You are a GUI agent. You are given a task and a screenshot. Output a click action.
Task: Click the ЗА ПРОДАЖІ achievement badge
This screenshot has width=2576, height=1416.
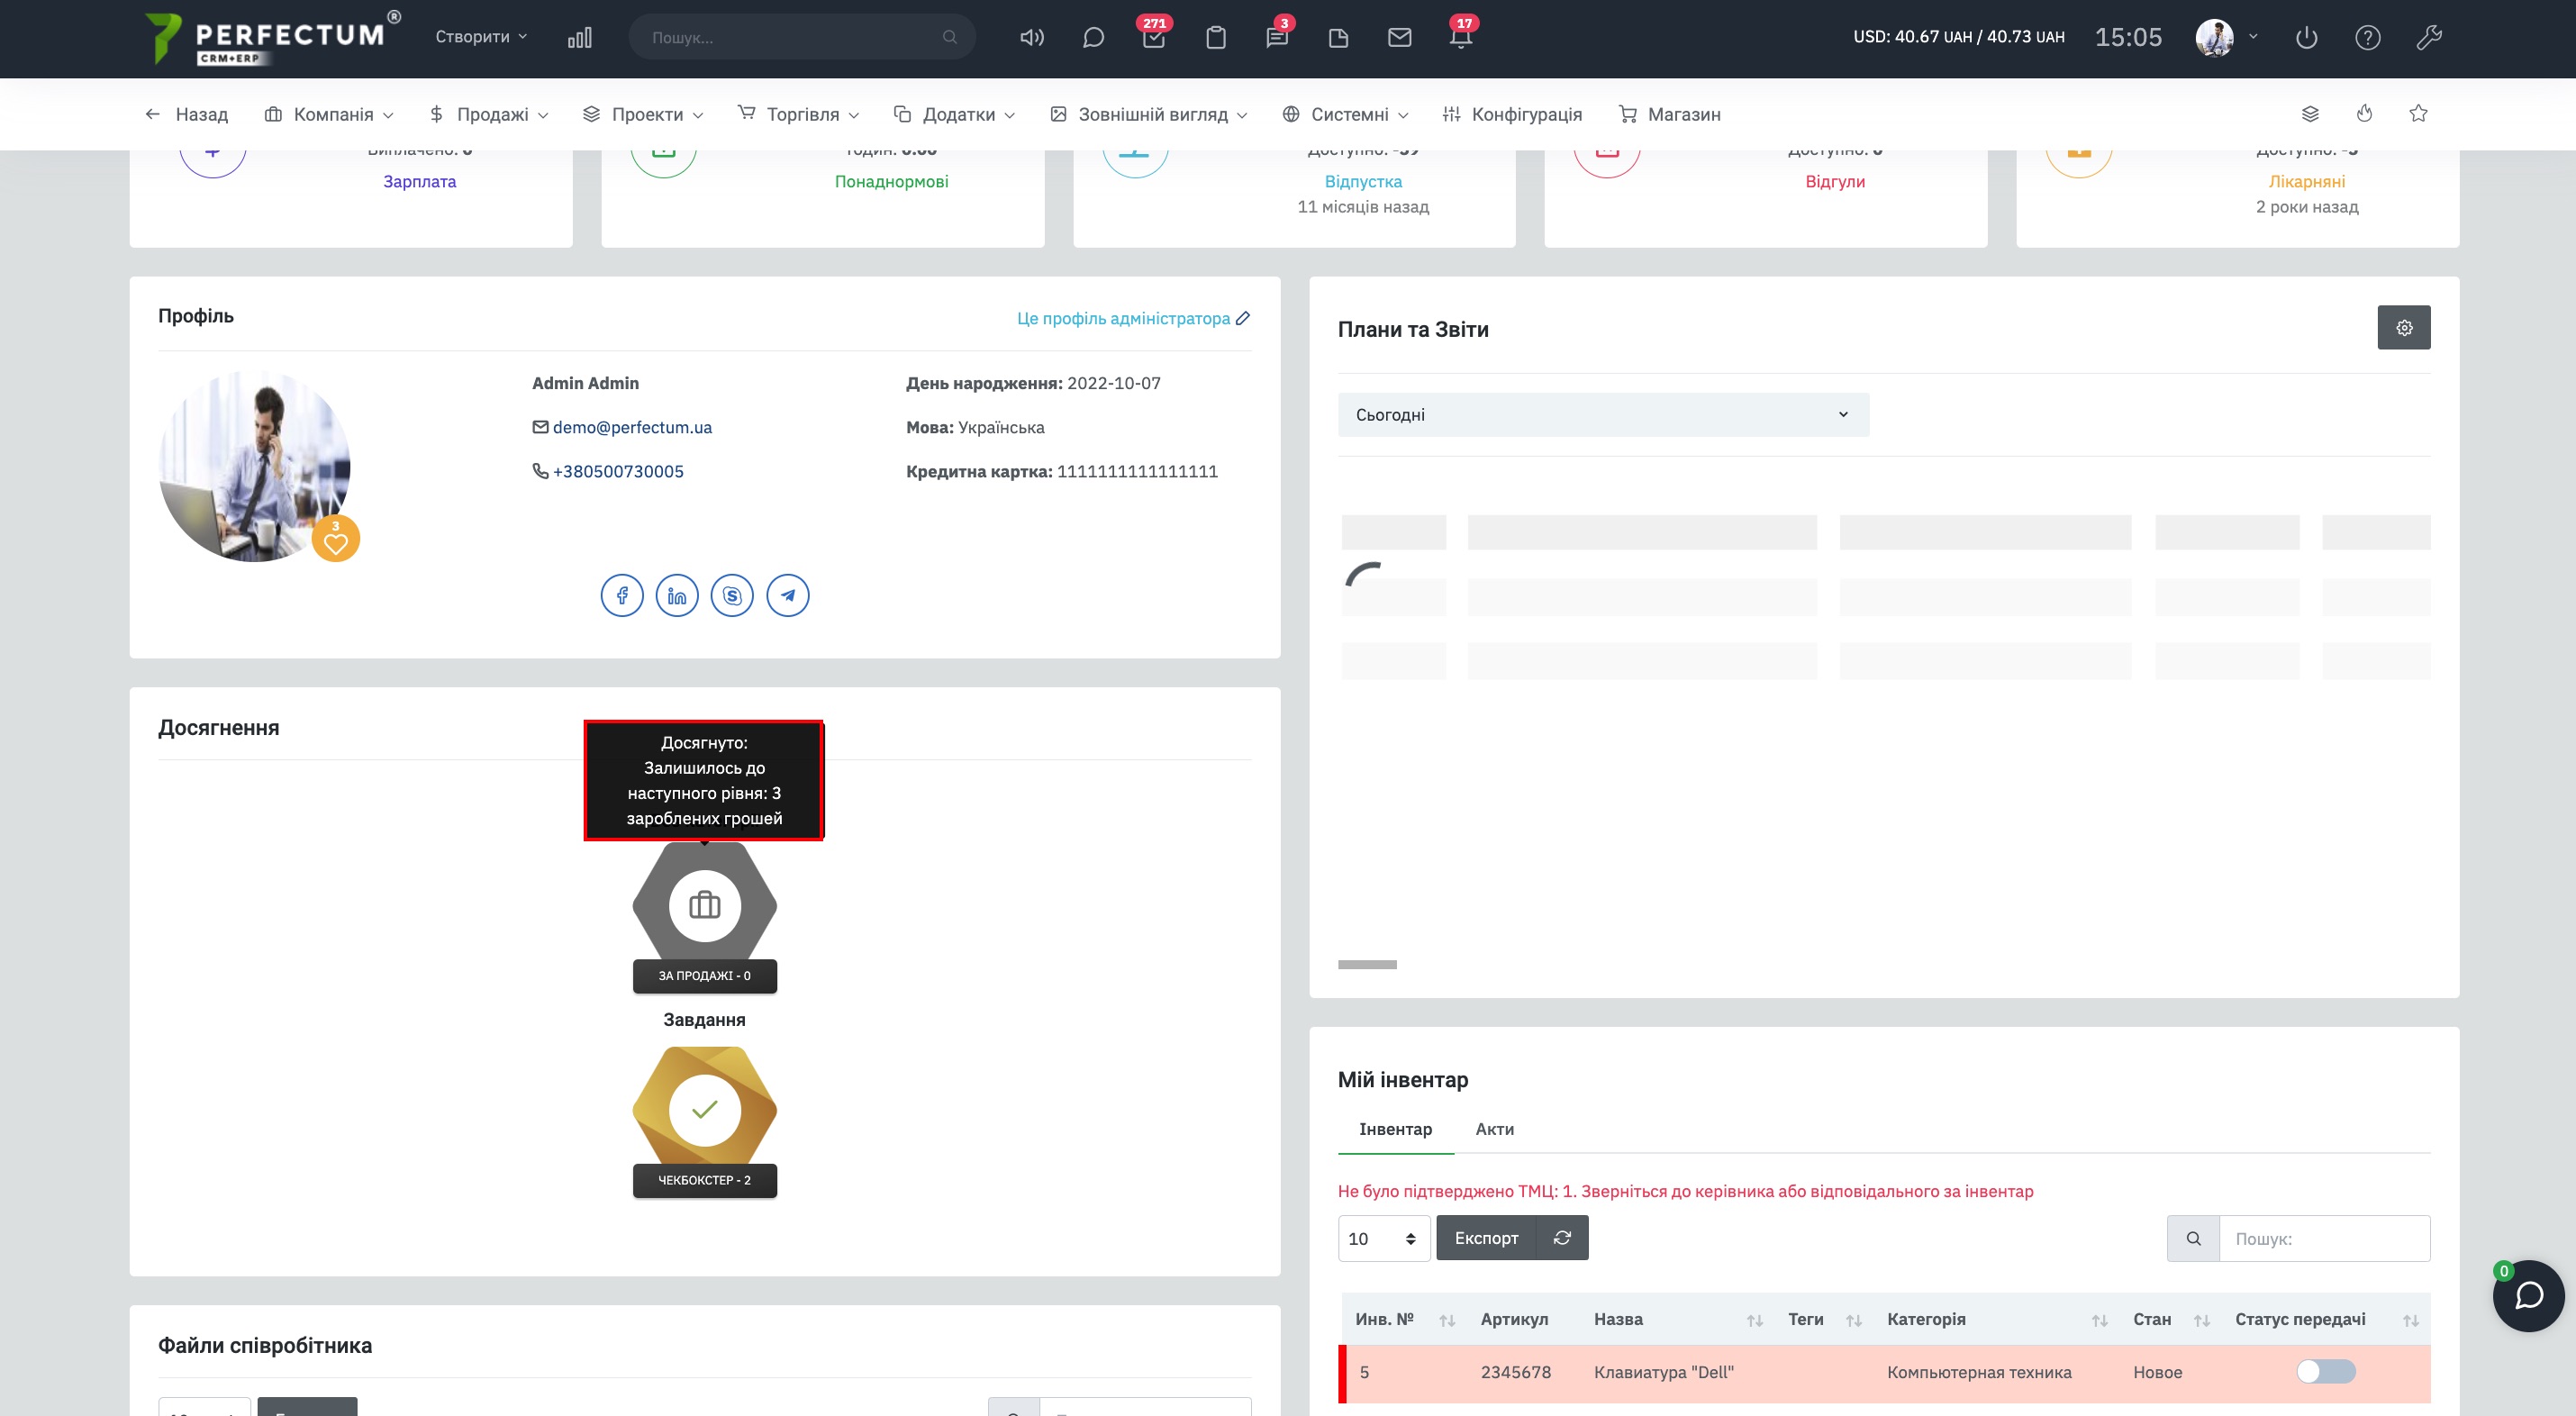click(704, 918)
